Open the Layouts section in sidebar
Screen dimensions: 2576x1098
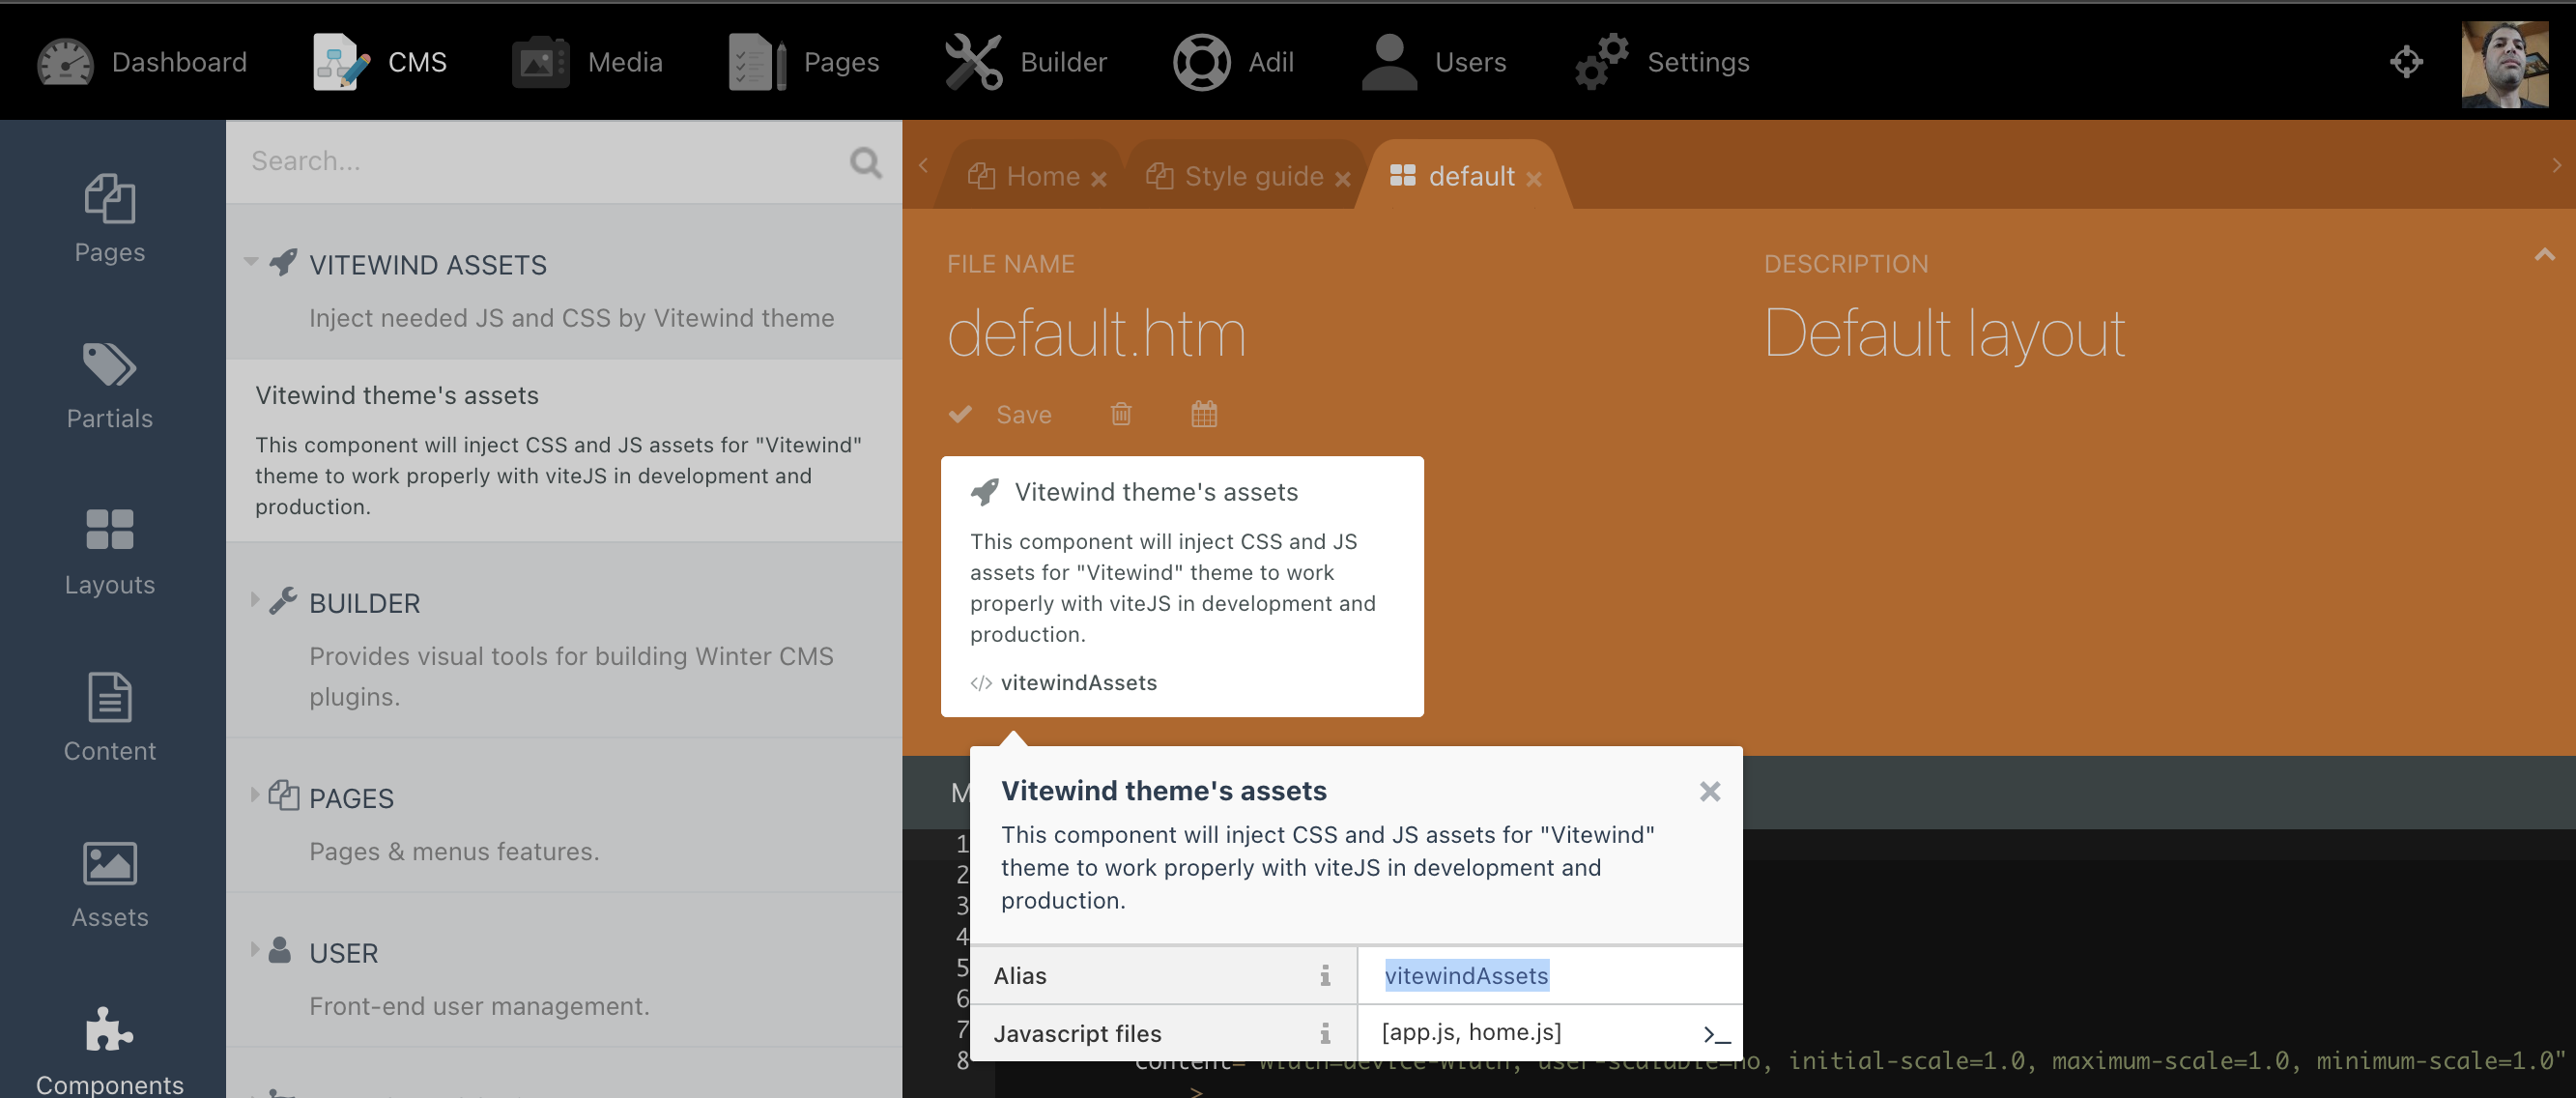pyautogui.click(x=110, y=552)
